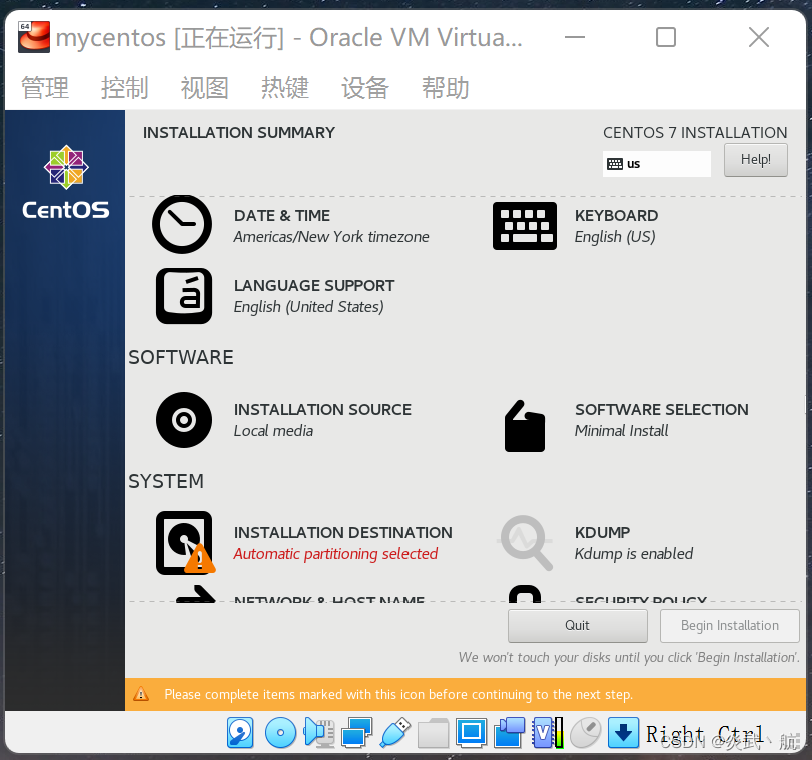Open LANGUAGE SUPPORT settings label
Image resolution: width=812 pixels, height=760 pixels.
(x=314, y=285)
